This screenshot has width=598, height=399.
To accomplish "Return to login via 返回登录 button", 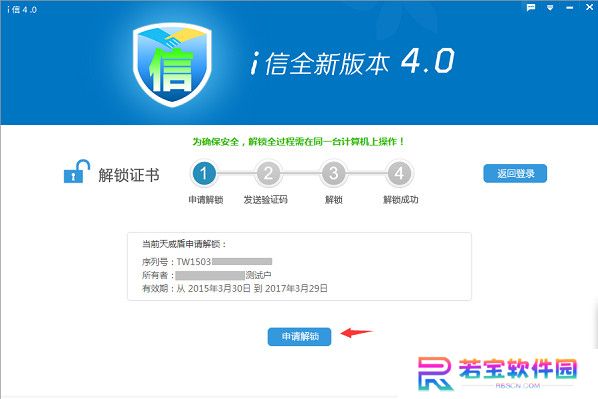I will coord(515,174).
